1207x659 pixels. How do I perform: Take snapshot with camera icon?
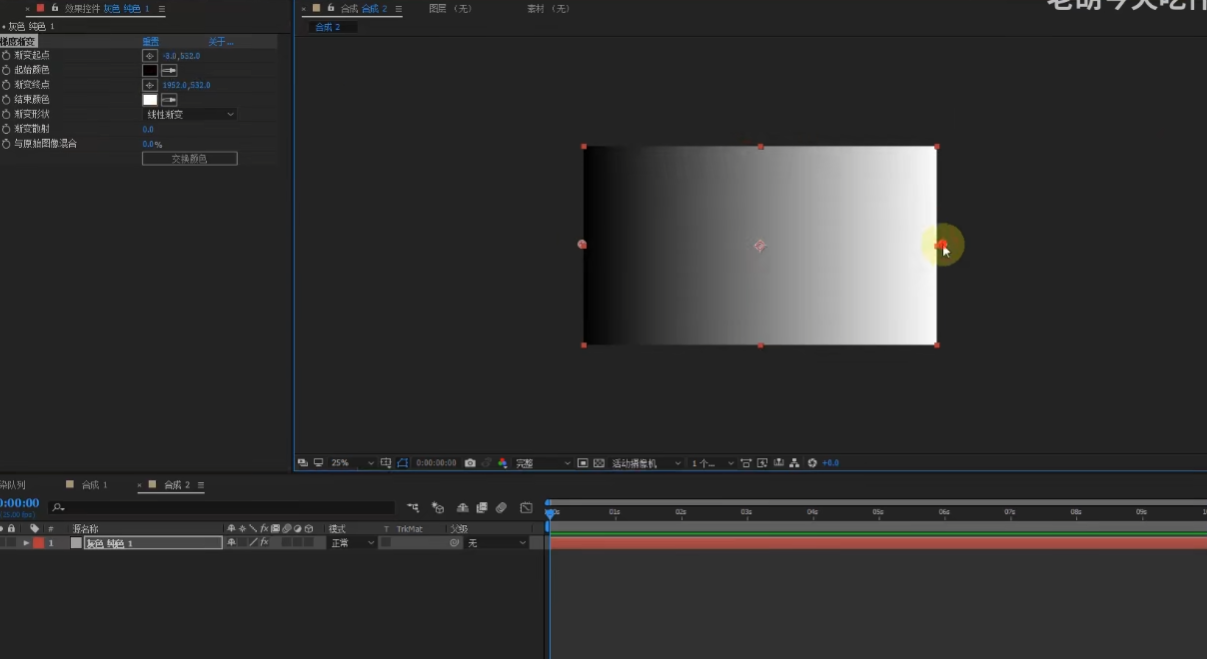pyautogui.click(x=470, y=463)
